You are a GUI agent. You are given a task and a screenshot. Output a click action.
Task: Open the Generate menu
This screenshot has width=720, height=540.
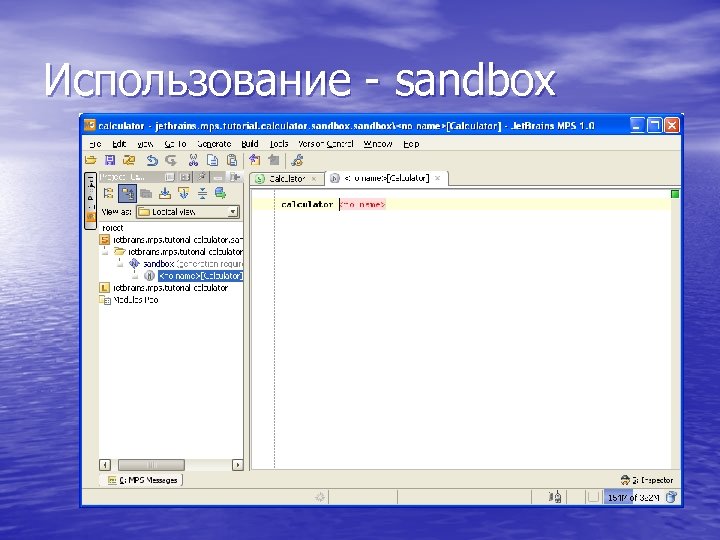214,144
